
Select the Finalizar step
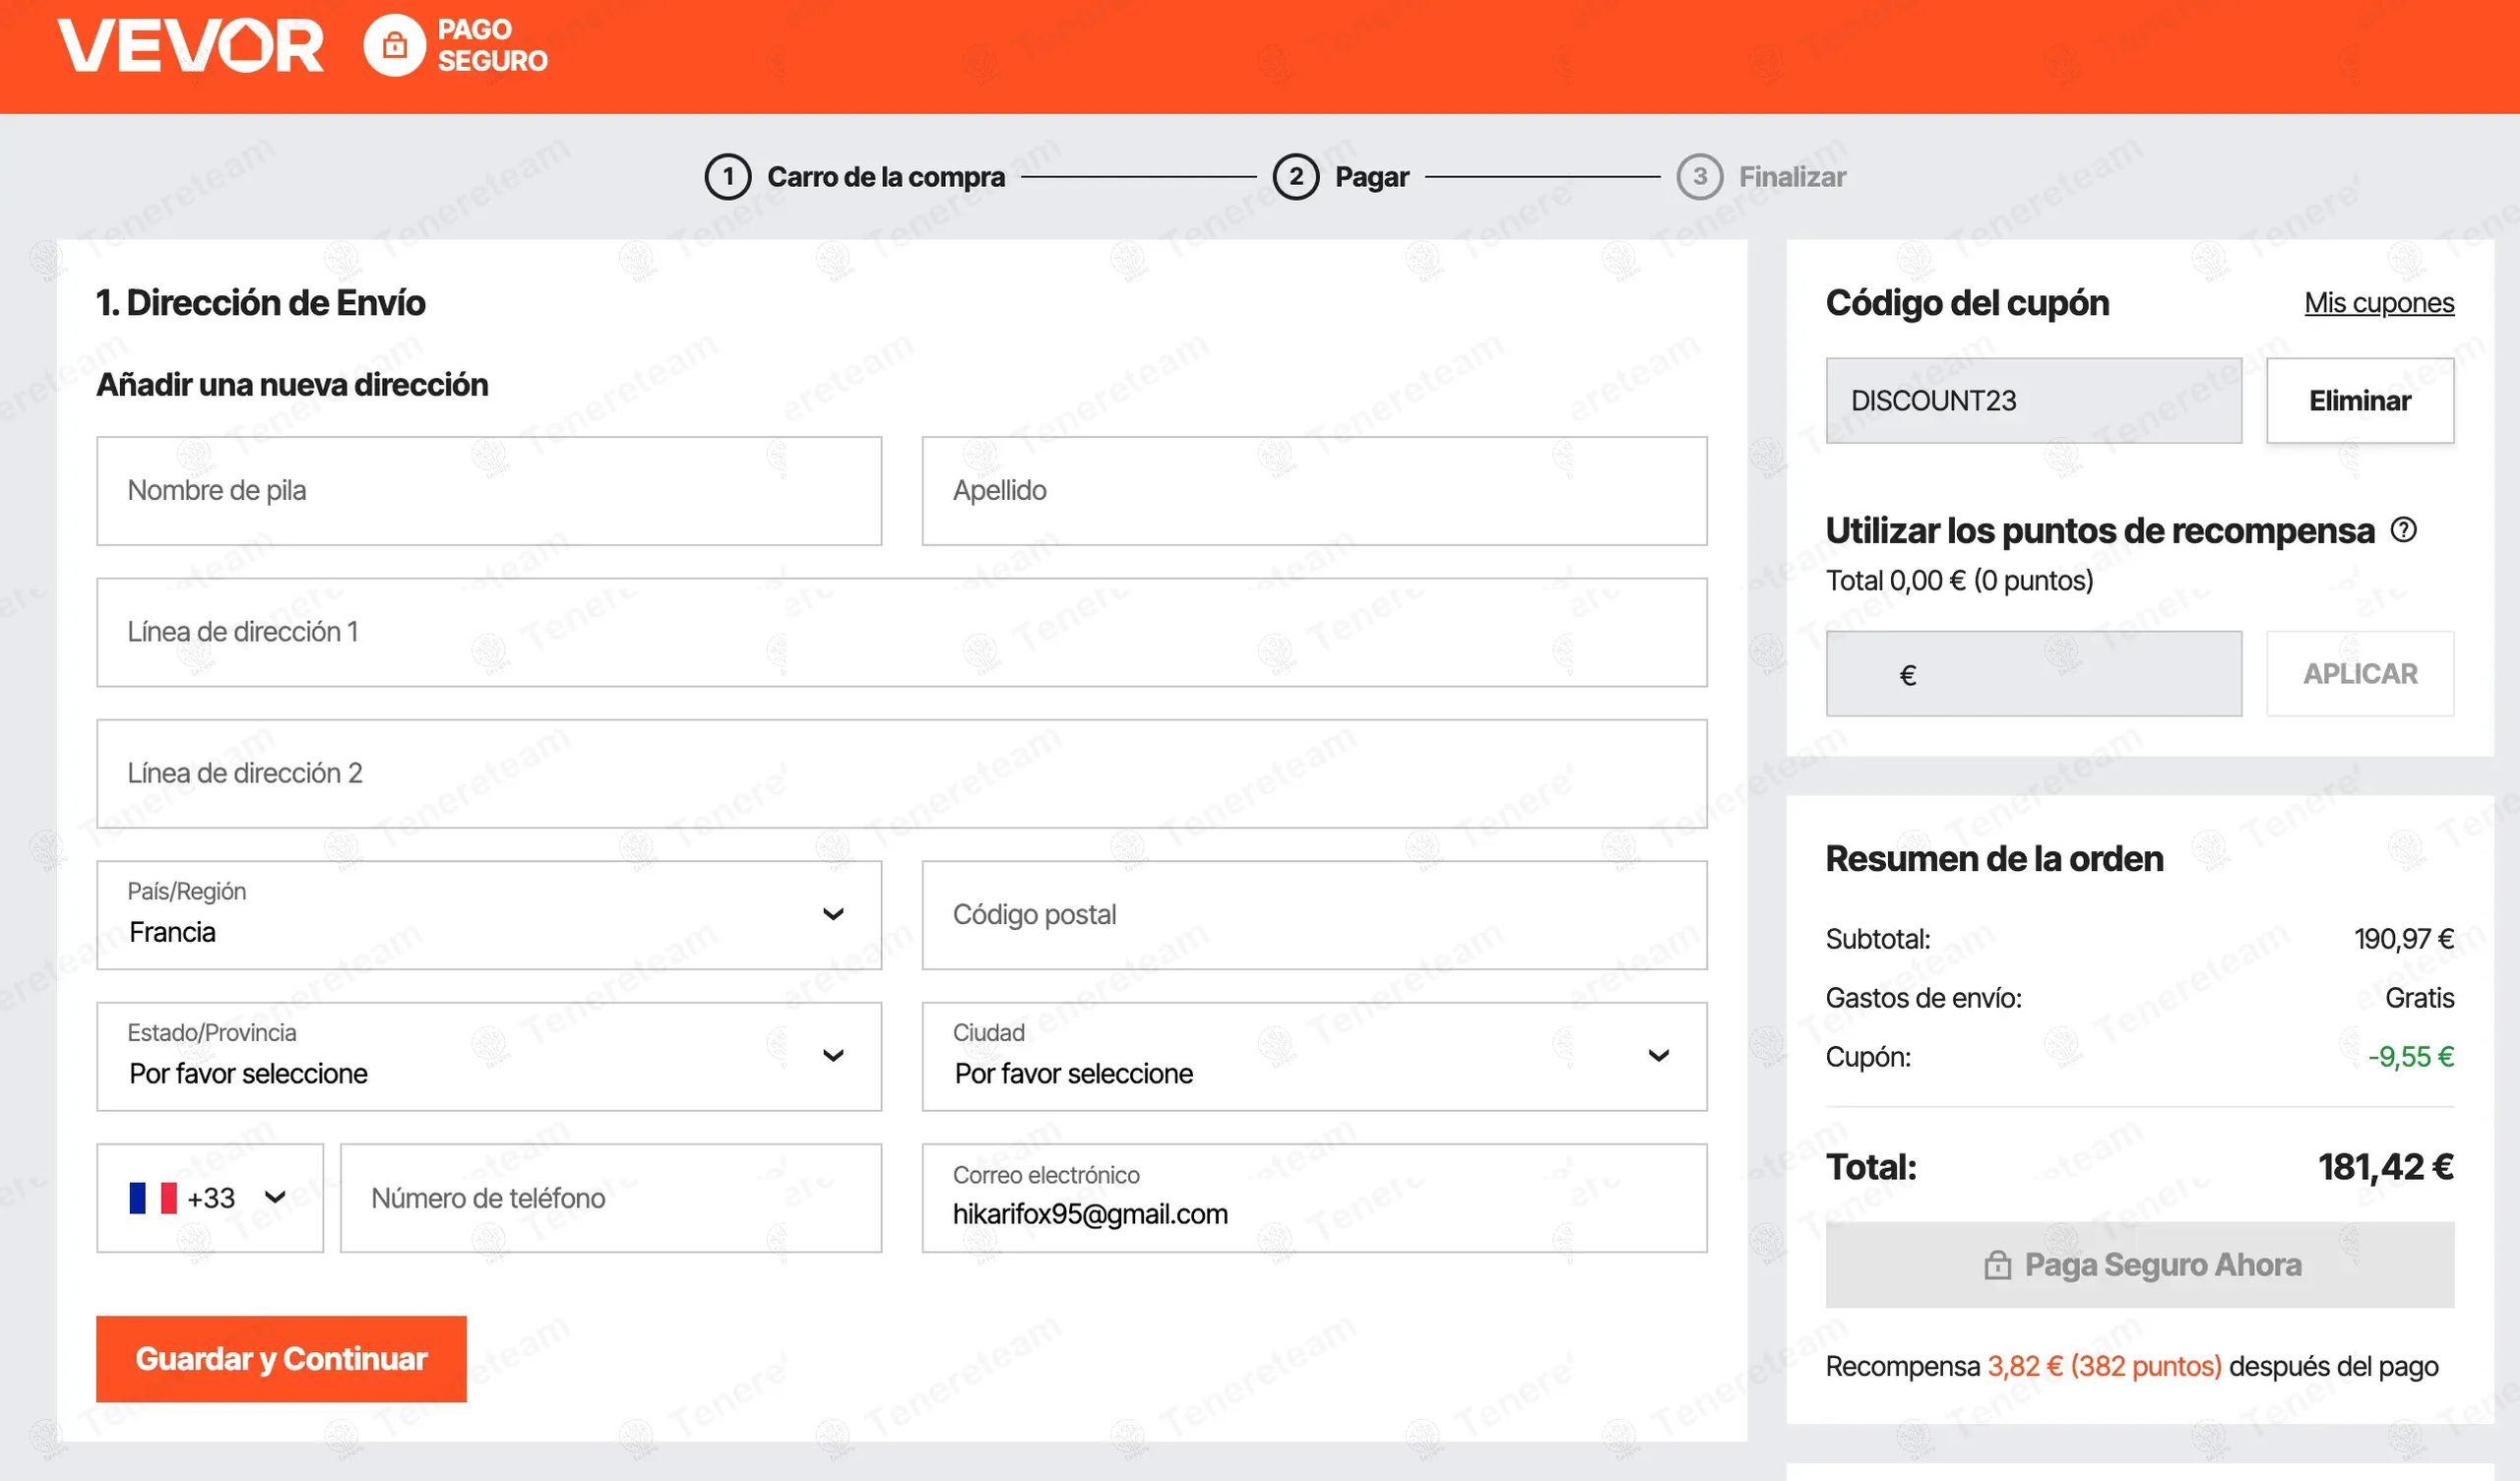tap(1792, 177)
